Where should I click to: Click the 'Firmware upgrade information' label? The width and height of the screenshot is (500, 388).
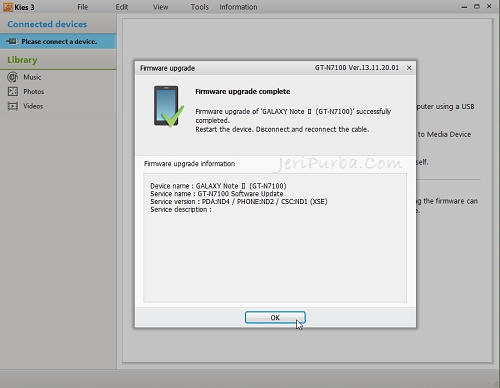[x=189, y=164]
